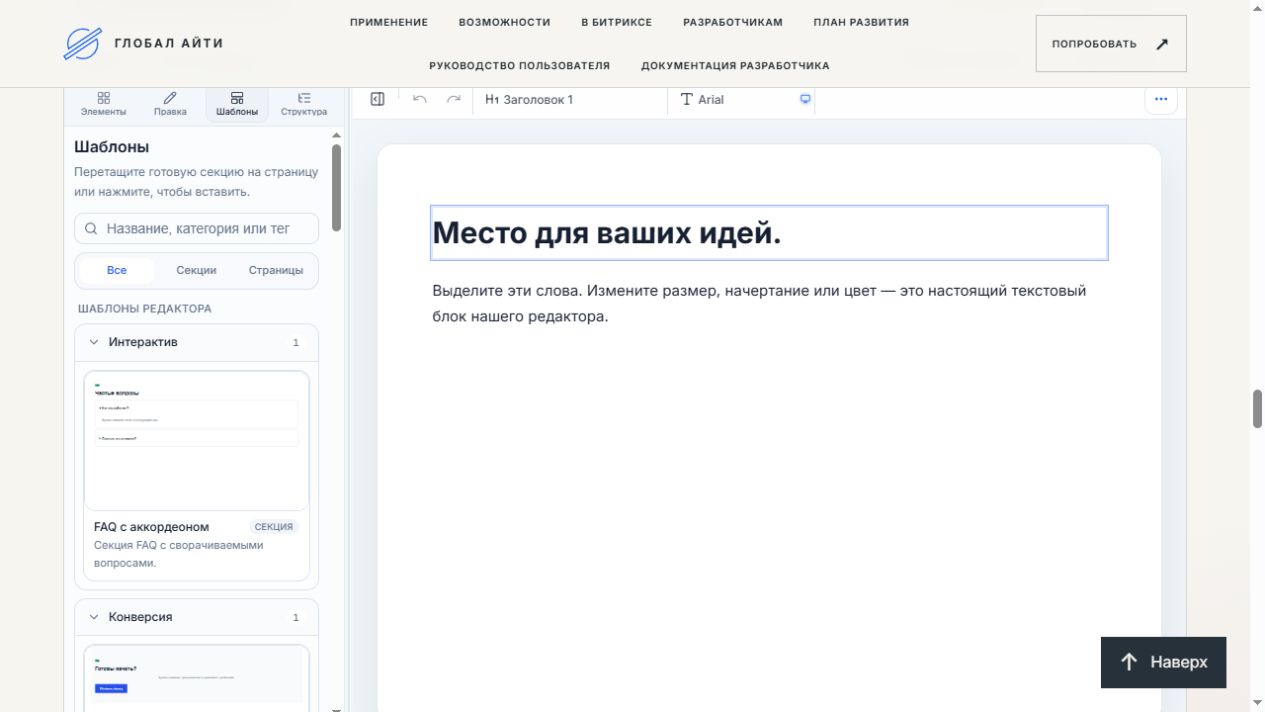Click the search magnifier icon
The image size is (1265, 712).
coord(91,229)
